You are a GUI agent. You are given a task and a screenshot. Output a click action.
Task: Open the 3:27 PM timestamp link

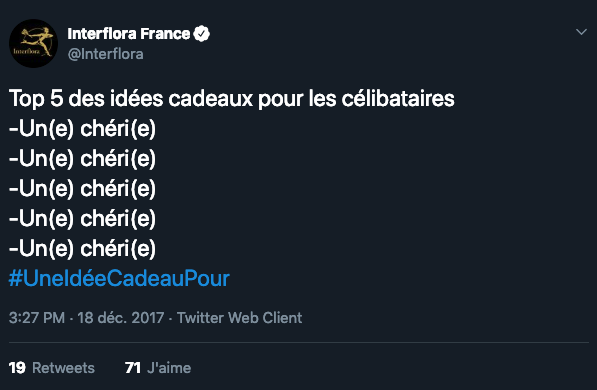tap(37, 318)
